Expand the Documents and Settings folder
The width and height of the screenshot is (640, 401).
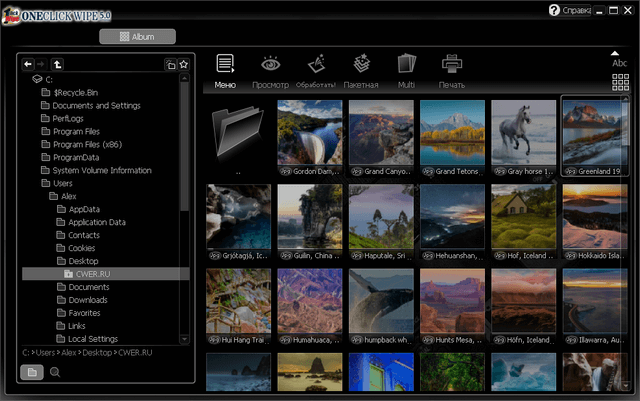pyautogui.click(x=96, y=105)
